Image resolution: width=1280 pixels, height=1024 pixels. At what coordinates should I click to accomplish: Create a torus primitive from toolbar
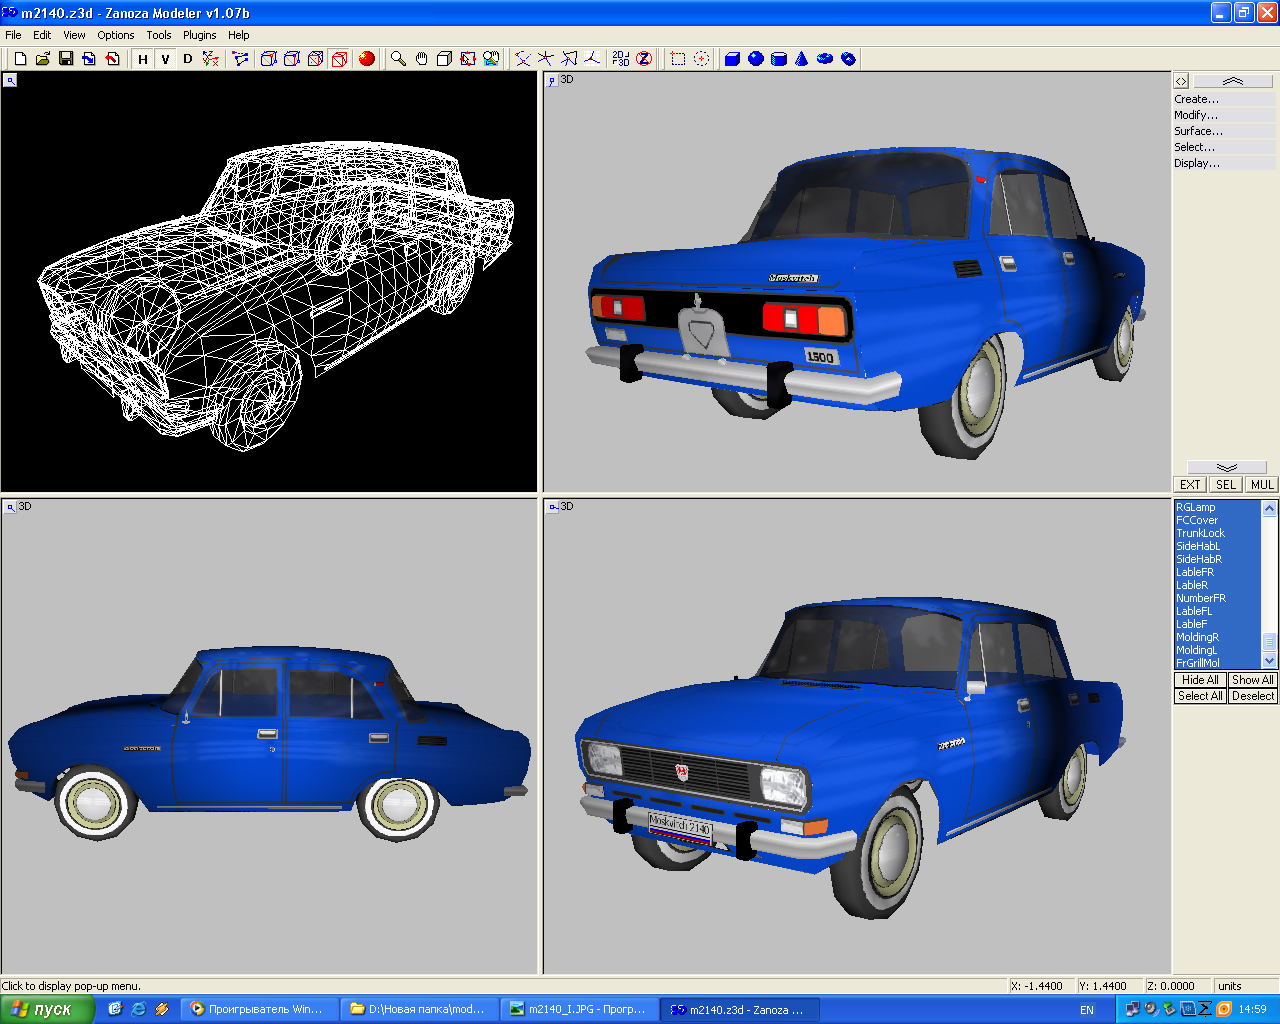[x=825, y=59]
